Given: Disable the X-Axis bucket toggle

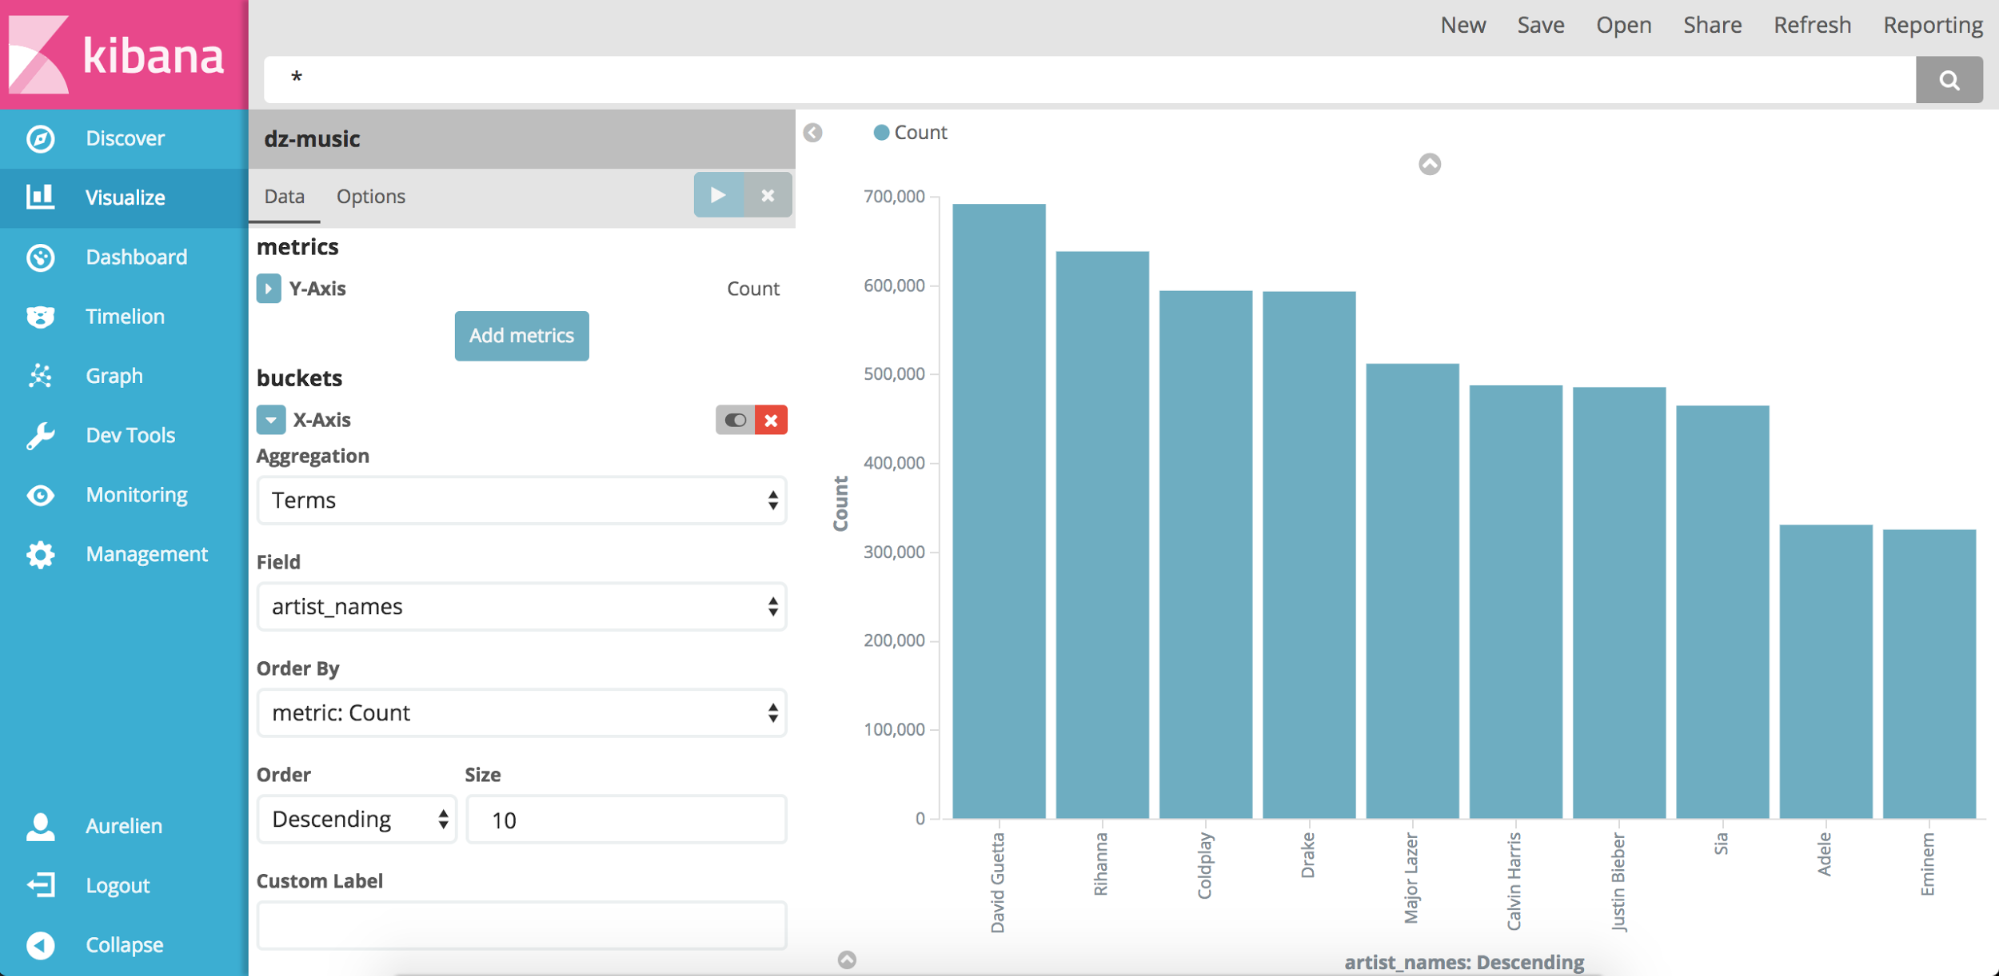Looking at the screenshot, I should coord(734,420).
